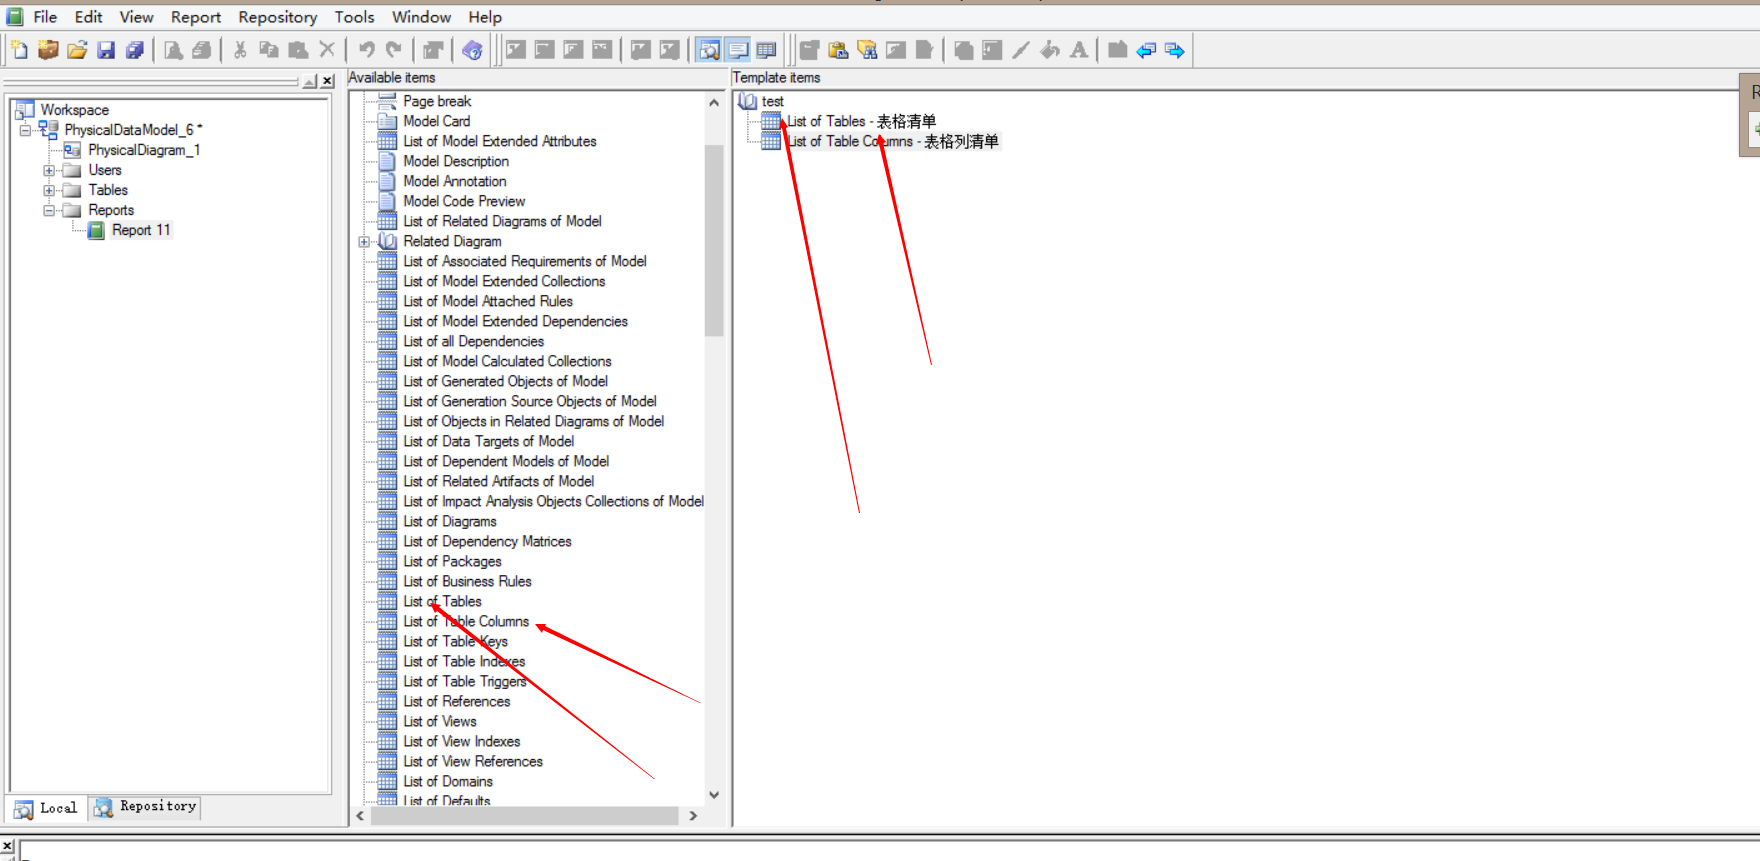Select List of Tables - 表格清单 template item

click(861, 121)
